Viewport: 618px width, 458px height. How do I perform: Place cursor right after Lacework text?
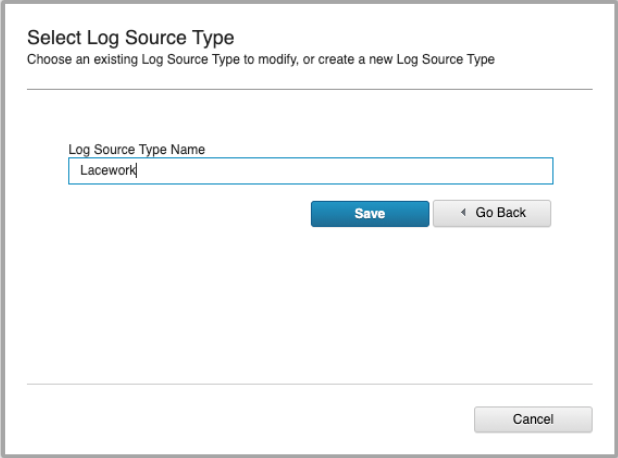(138, 171)
